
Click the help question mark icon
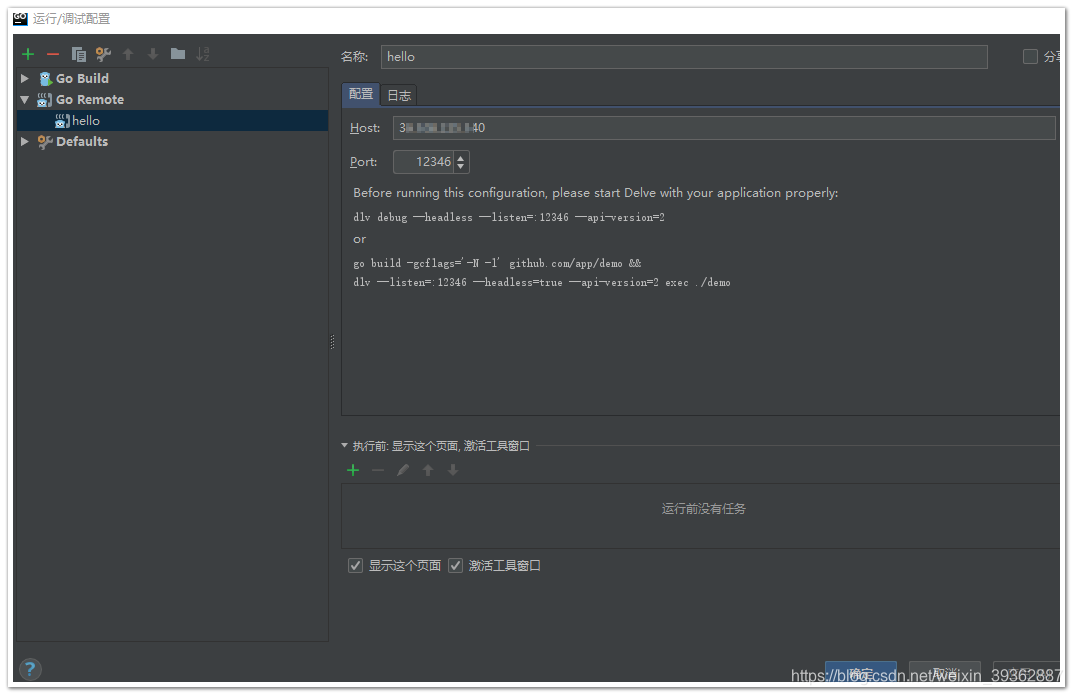(30, 669)
